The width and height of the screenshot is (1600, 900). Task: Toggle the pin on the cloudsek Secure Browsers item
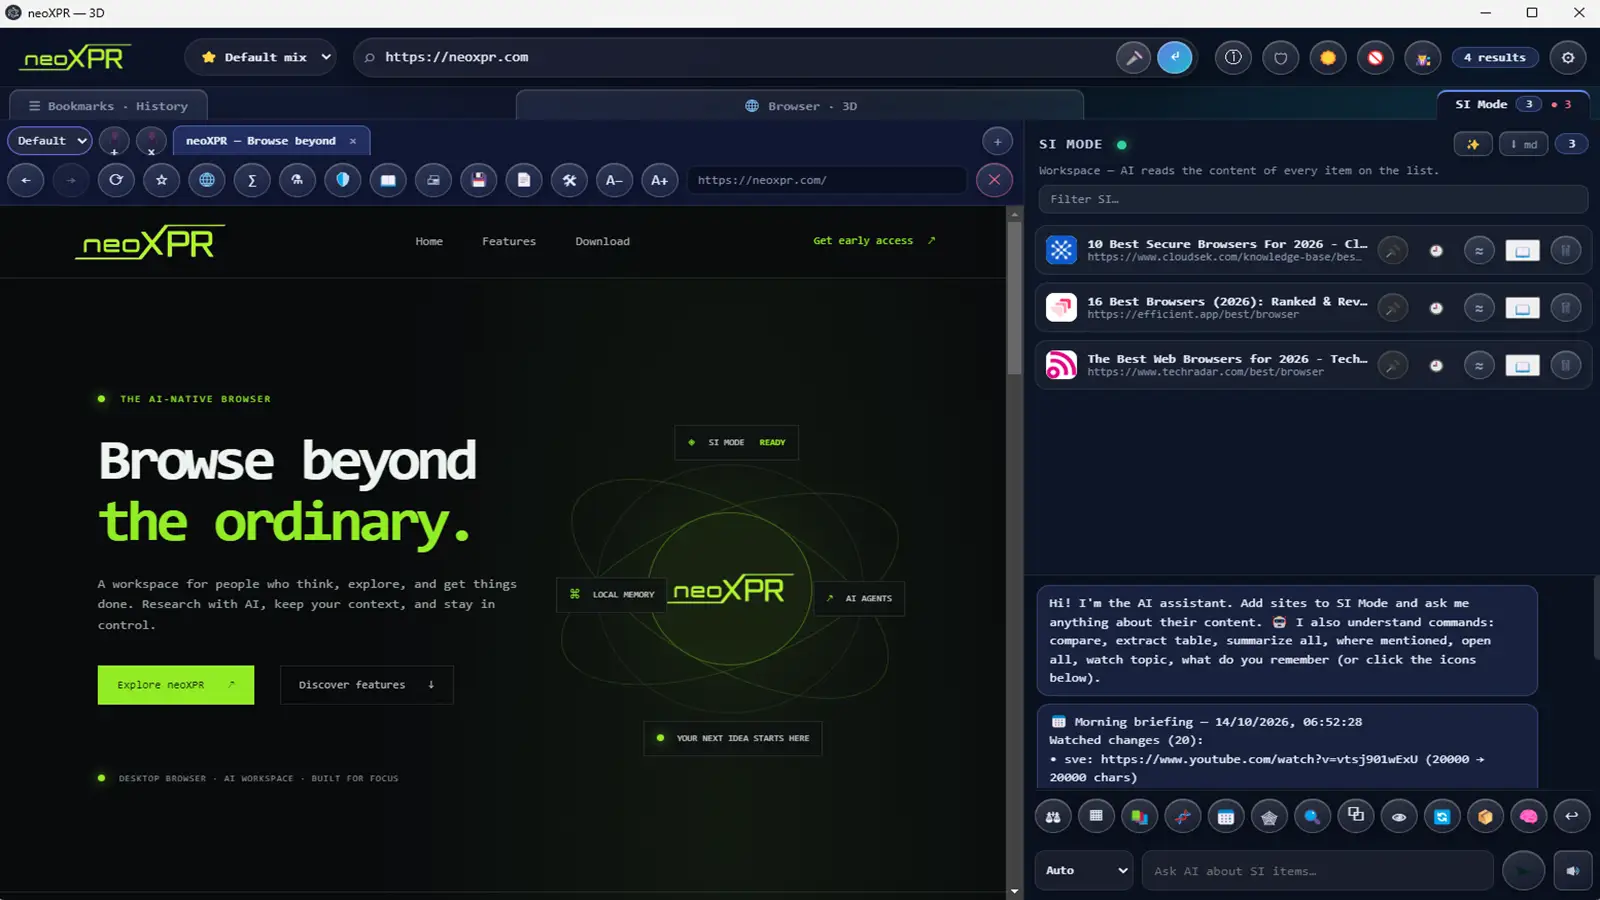tap(1392, 250)
